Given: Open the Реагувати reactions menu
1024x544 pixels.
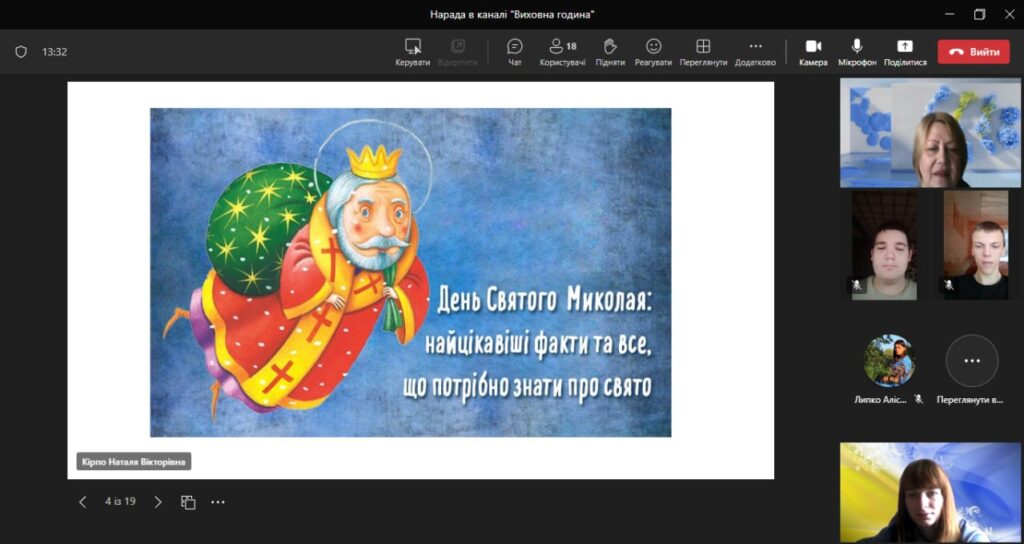Looking at the screenshot, I should [653, 52].
